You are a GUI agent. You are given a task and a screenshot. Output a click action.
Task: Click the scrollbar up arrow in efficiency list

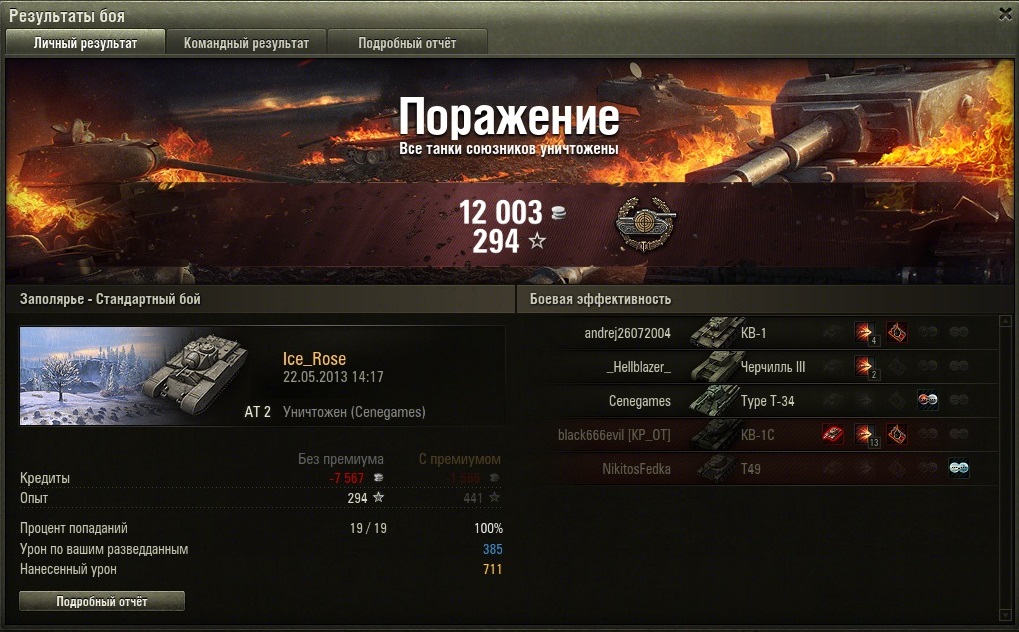coord(1005,321)
